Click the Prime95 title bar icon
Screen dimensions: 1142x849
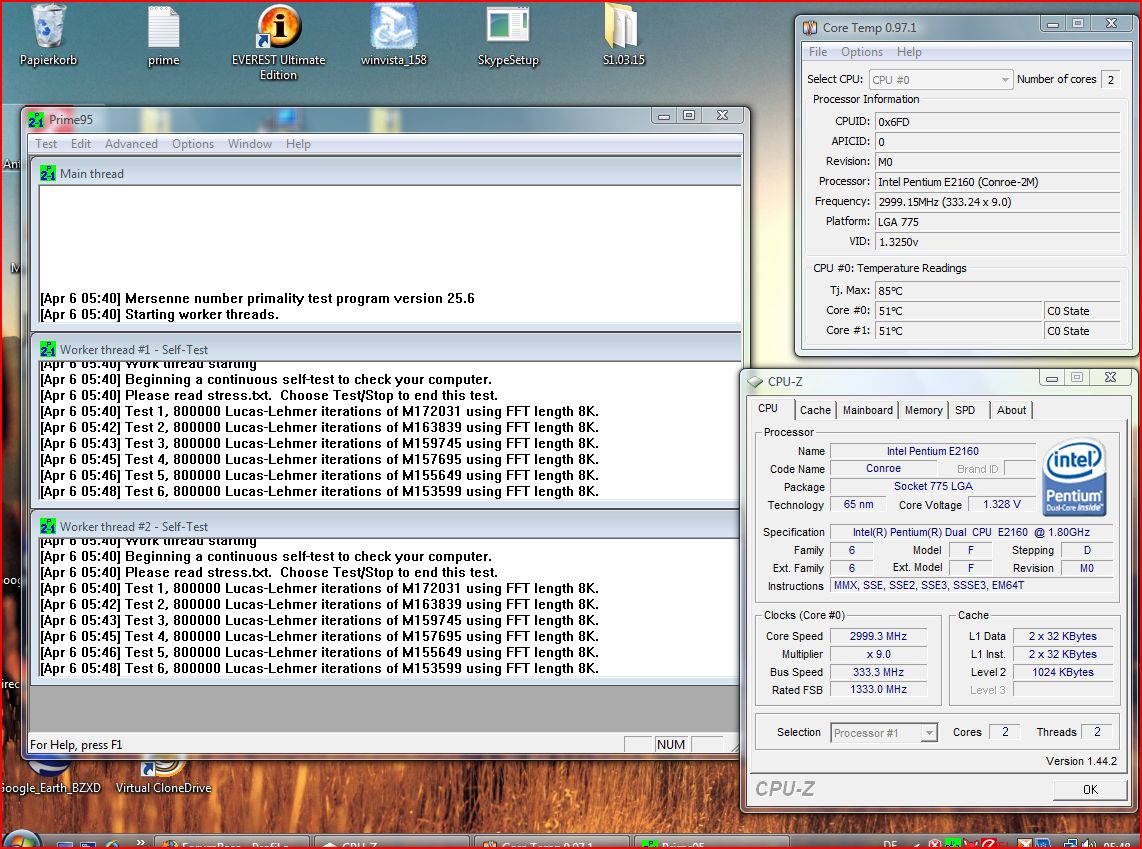[36, 119]
